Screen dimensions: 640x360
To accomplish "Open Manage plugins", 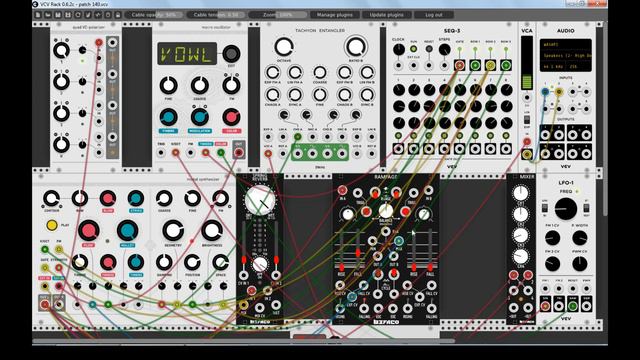I will tap(335, 15).
